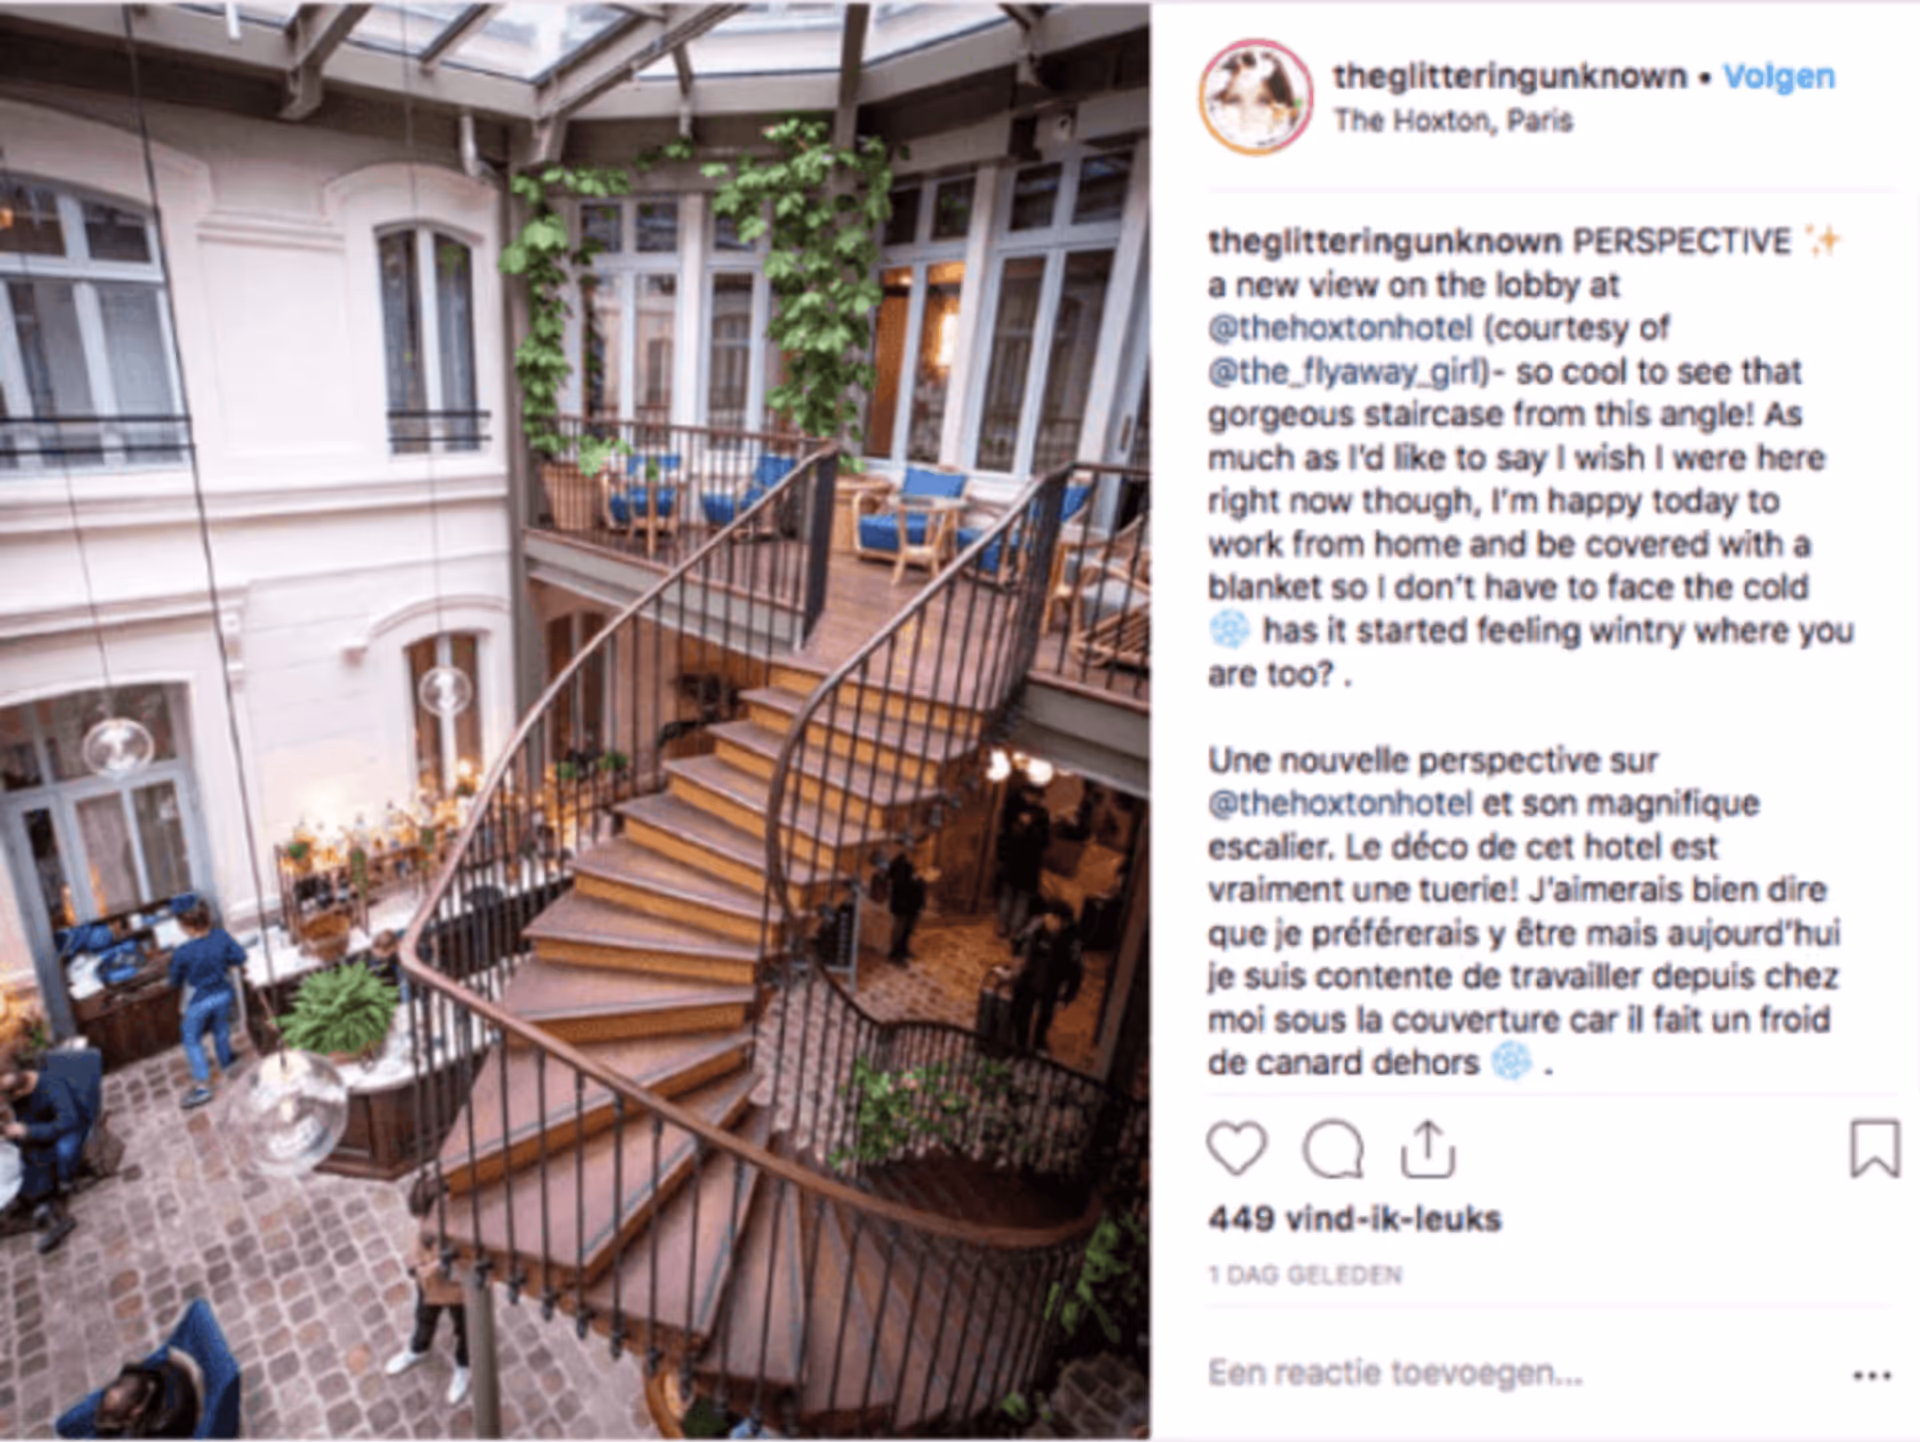Click theglitteringunknown name in the caption

tap(1384, 242)
